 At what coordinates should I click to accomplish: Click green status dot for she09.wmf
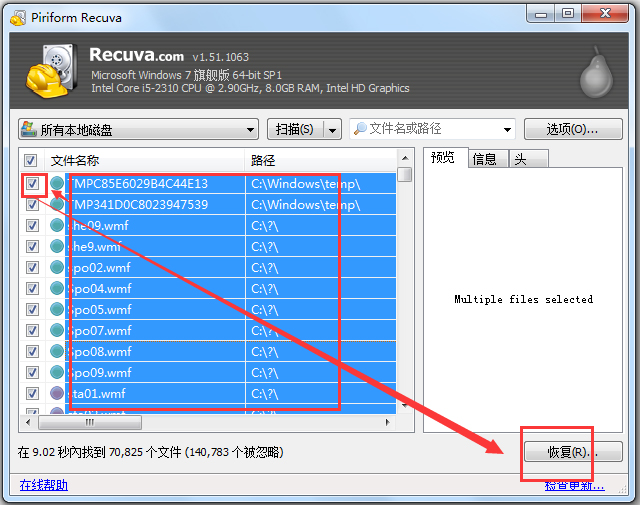coord(57,225)
